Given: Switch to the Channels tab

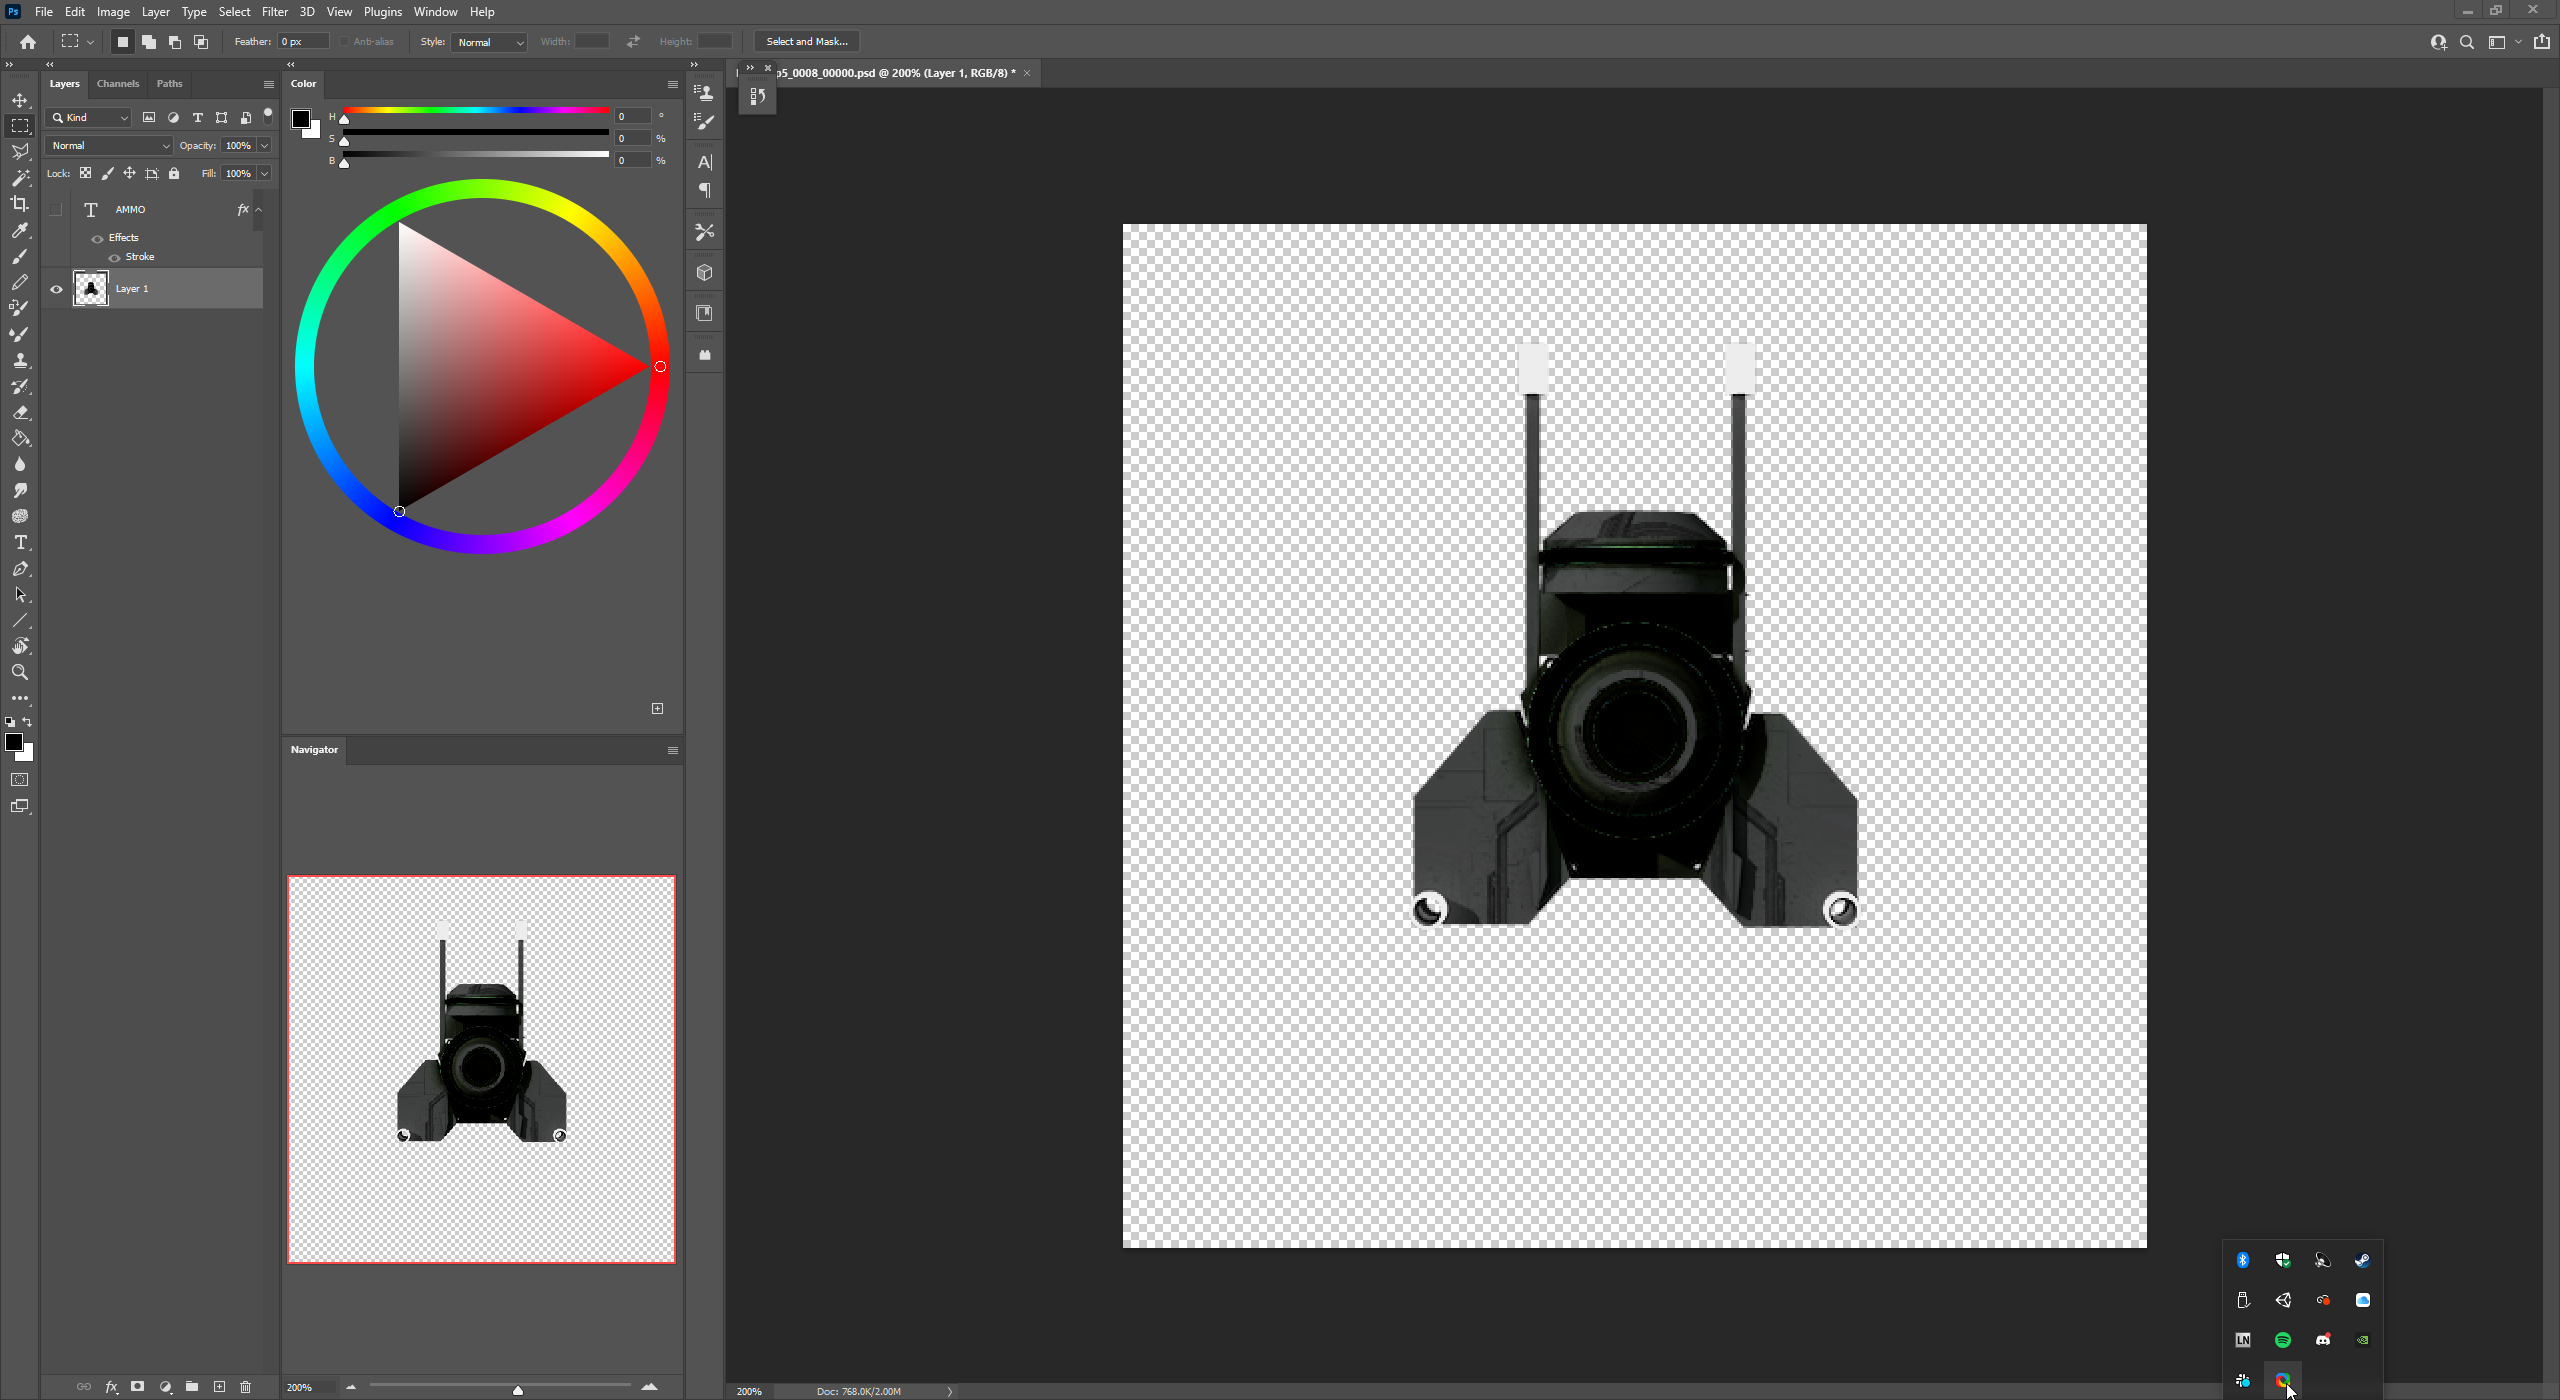Looking at the screenshot, I should [118, 83].
